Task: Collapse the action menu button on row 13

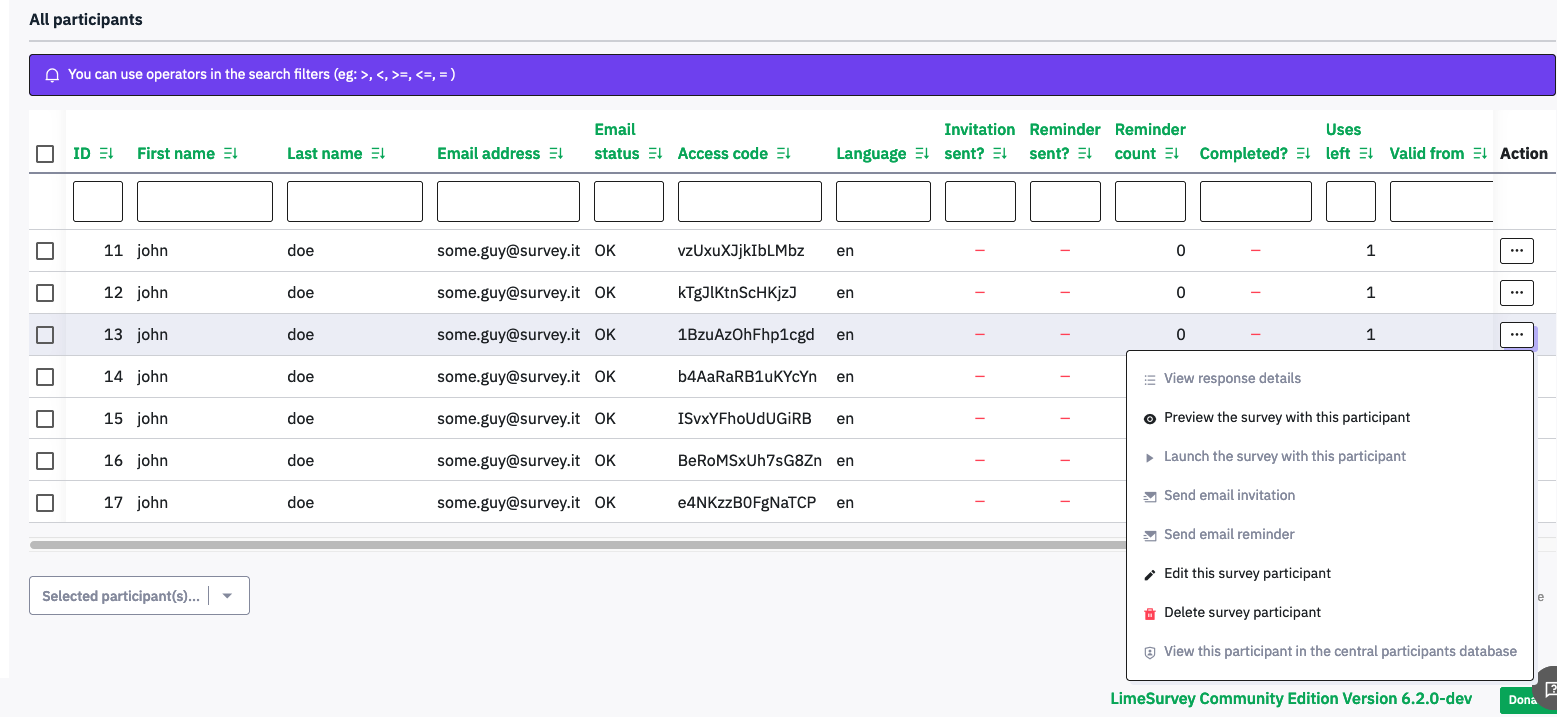Action: (1516, 334)
